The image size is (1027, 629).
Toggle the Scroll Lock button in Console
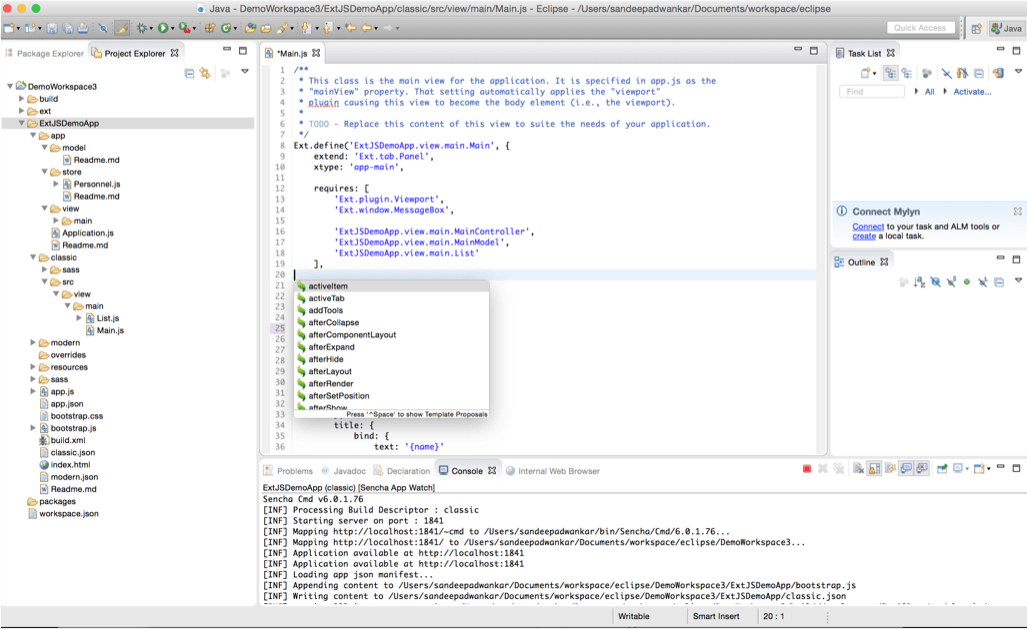[874, 468]
